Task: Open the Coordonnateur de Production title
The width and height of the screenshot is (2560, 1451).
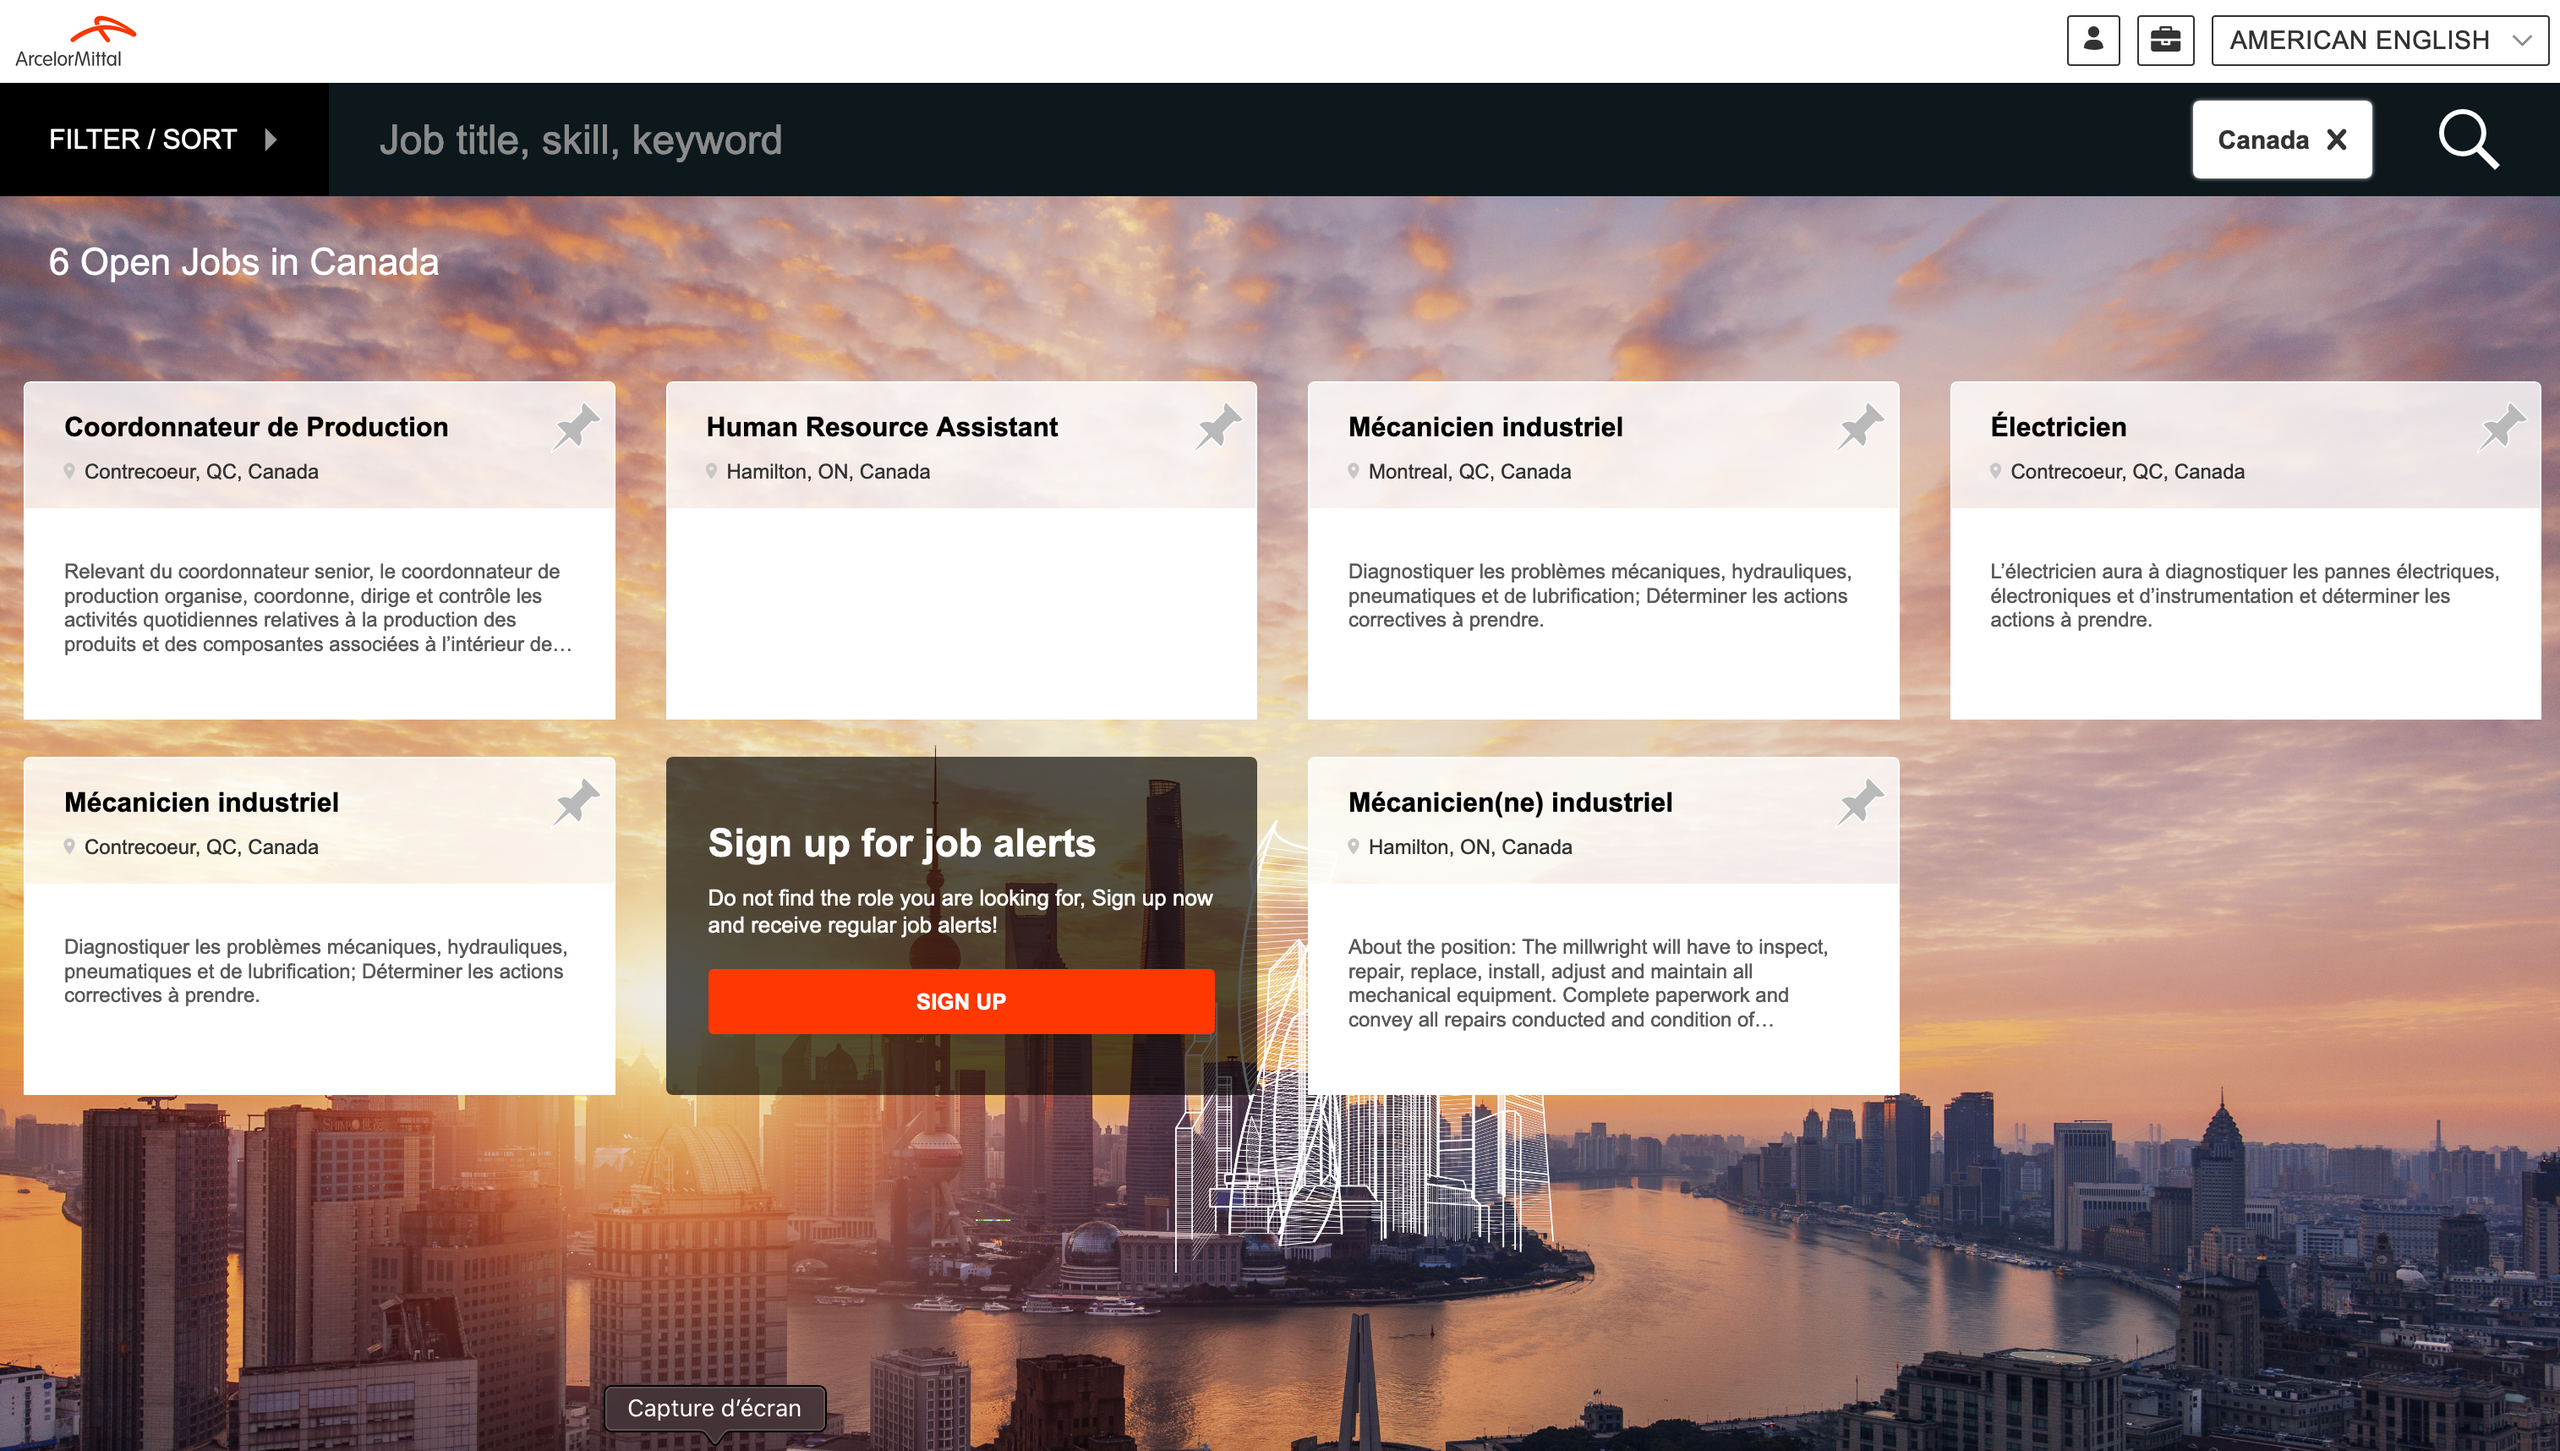Action: pos(256,427)
